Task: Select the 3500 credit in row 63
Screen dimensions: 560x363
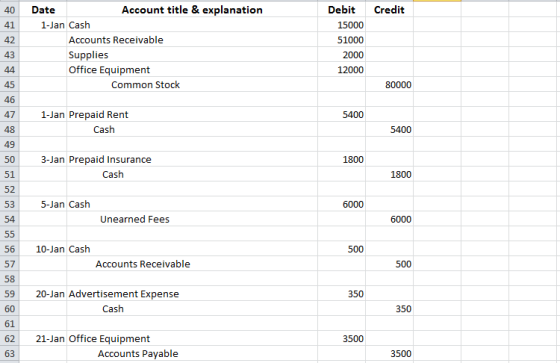Action: click(389, 354)
